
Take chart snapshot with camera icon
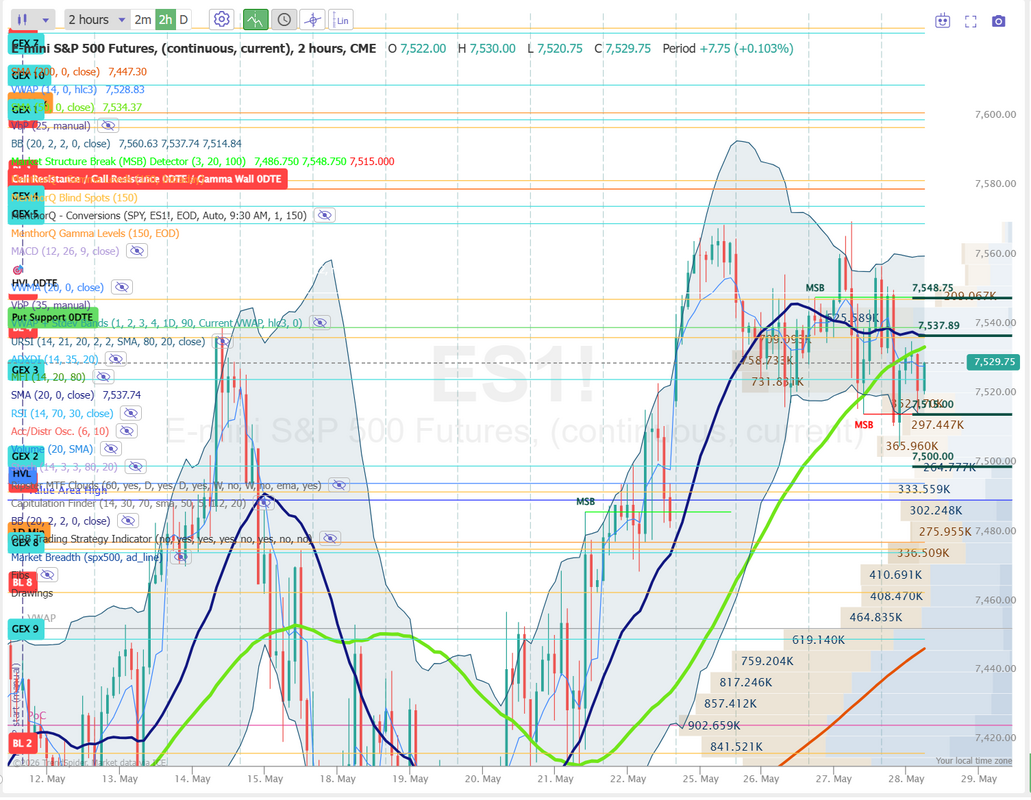pyautogui.click(x=999, y=21)
